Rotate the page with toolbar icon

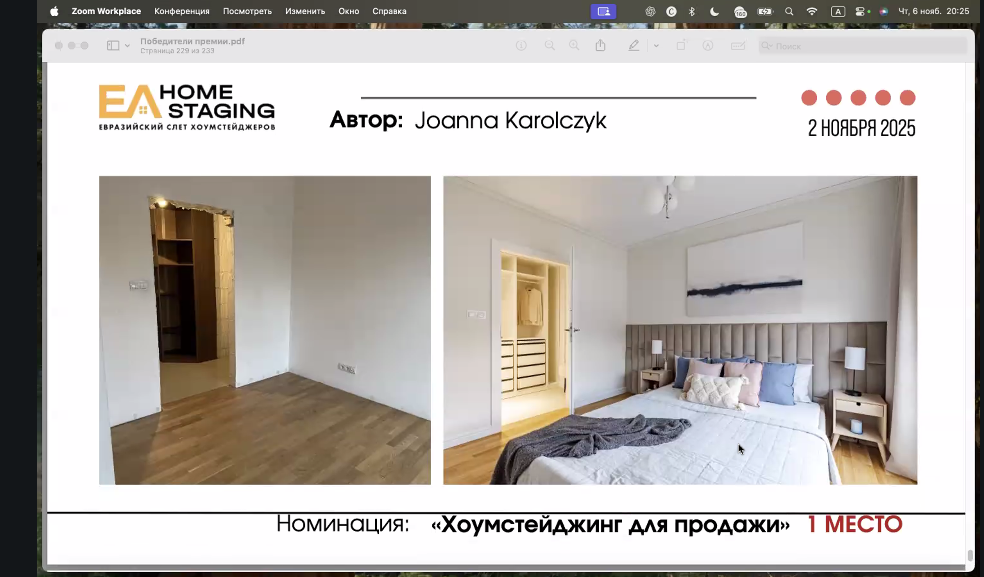(682, 45)
